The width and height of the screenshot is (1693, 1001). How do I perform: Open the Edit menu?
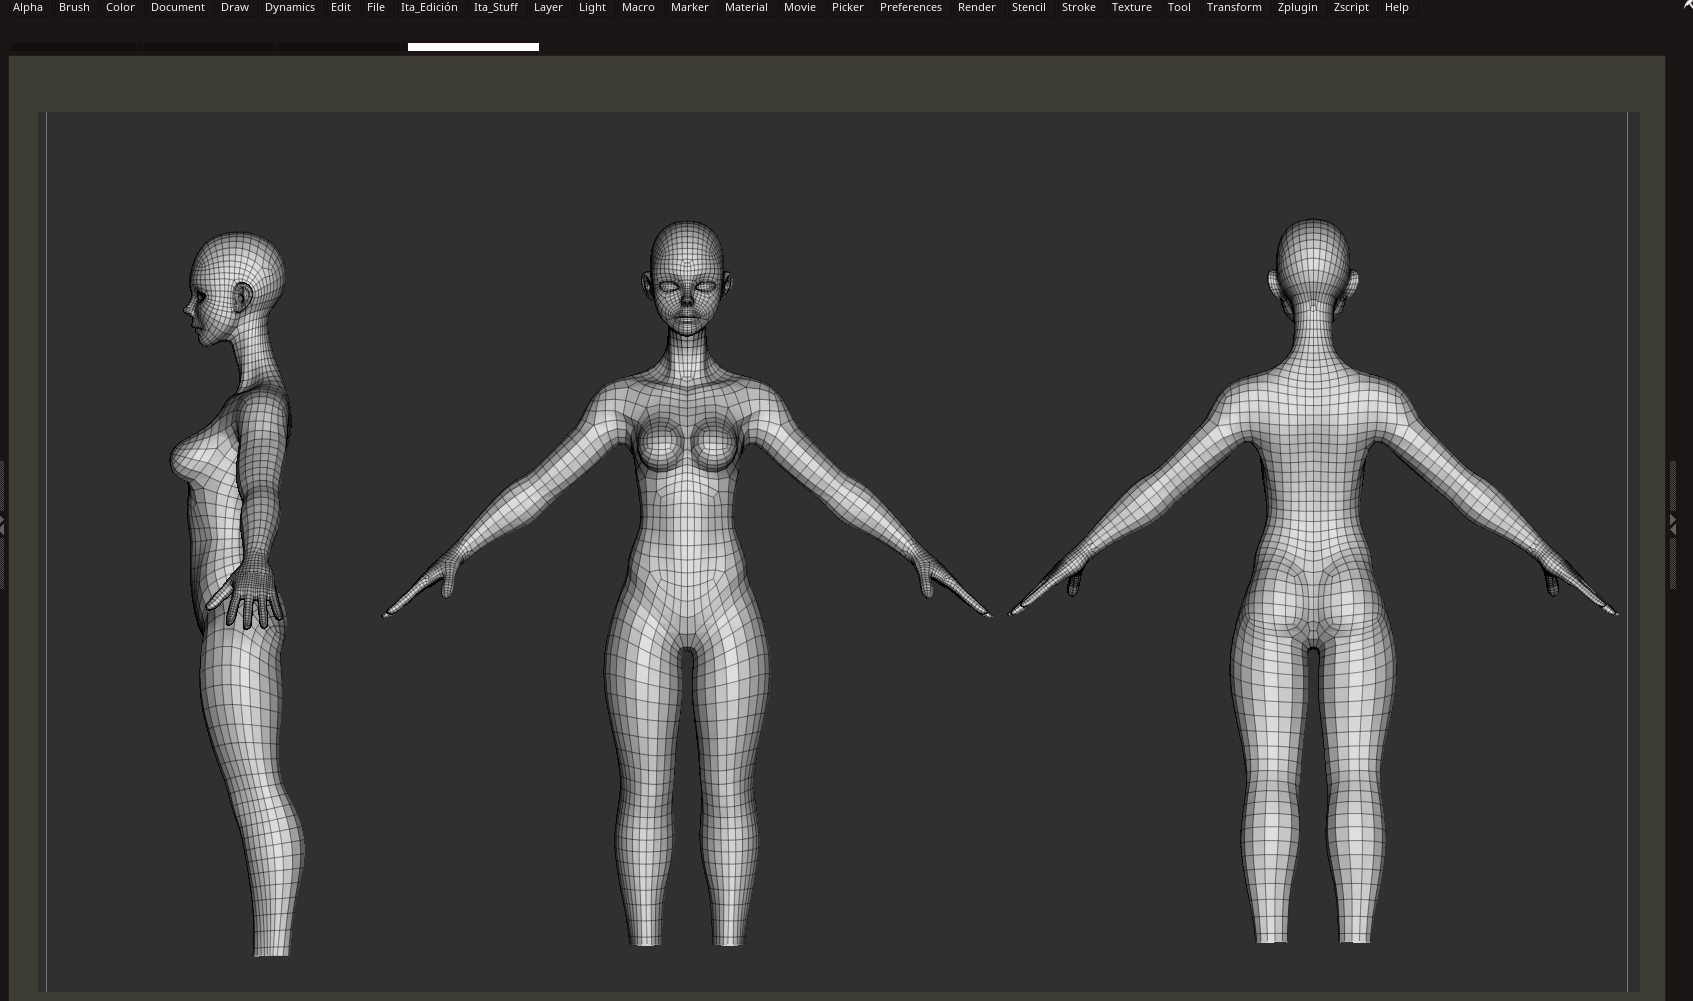(x=341, y=7)
